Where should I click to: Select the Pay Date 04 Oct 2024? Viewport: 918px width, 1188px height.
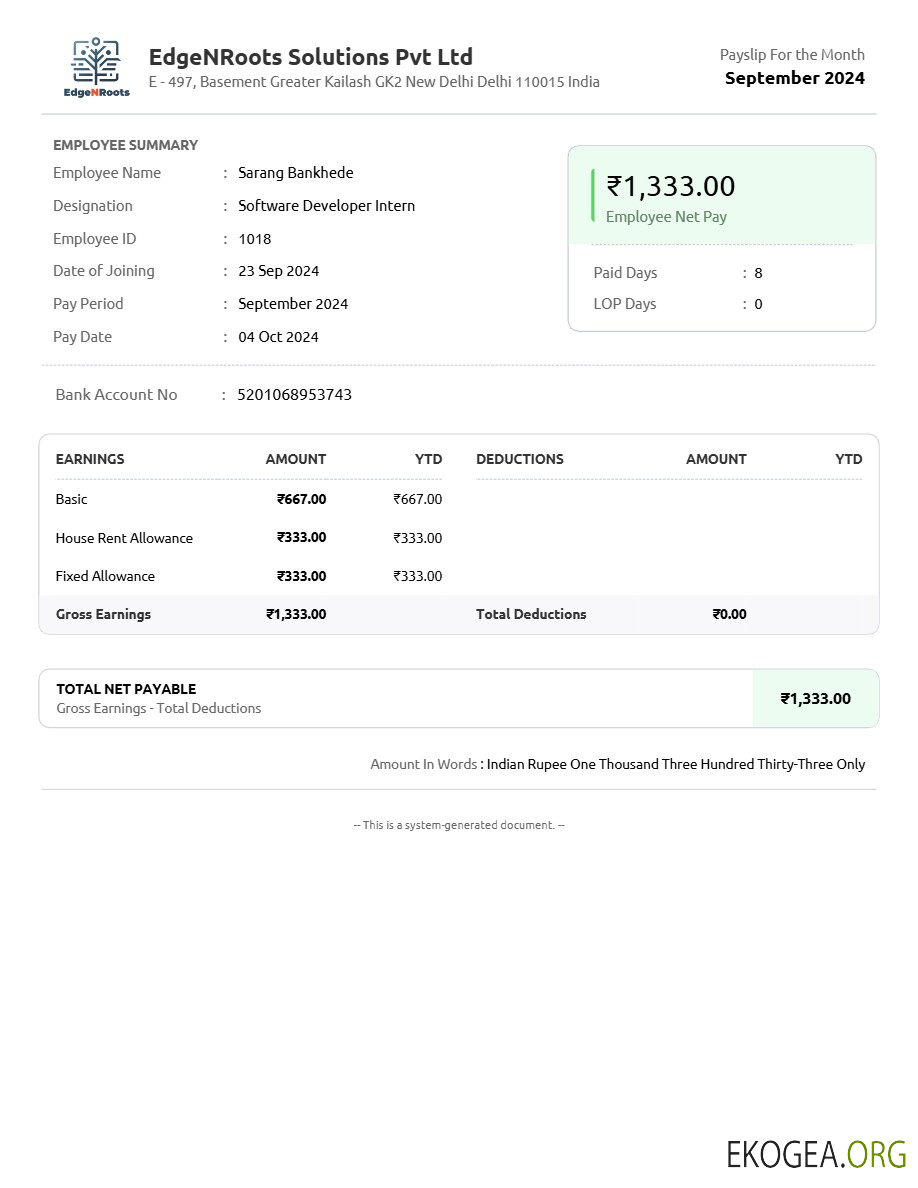coord(278,337)
